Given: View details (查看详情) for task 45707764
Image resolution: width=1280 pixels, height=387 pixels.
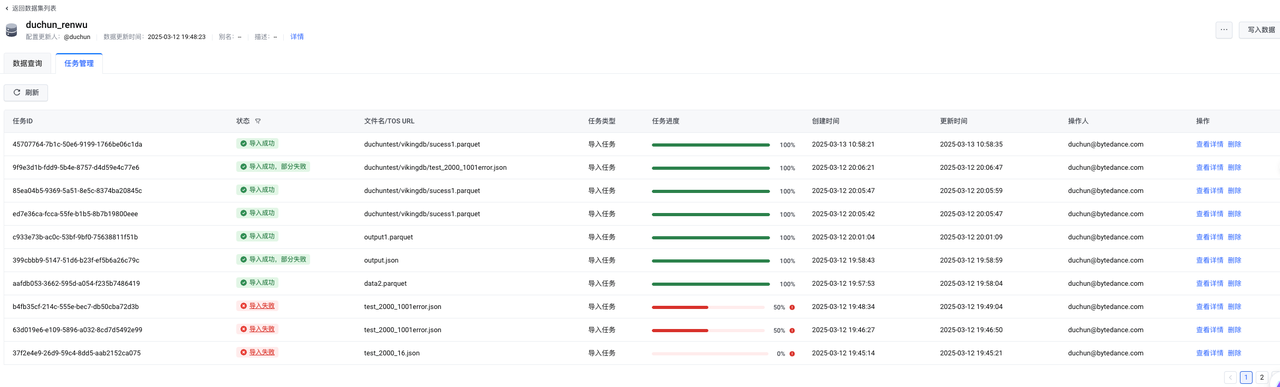Looking at the screenshot, I should tap(1209, 144).
